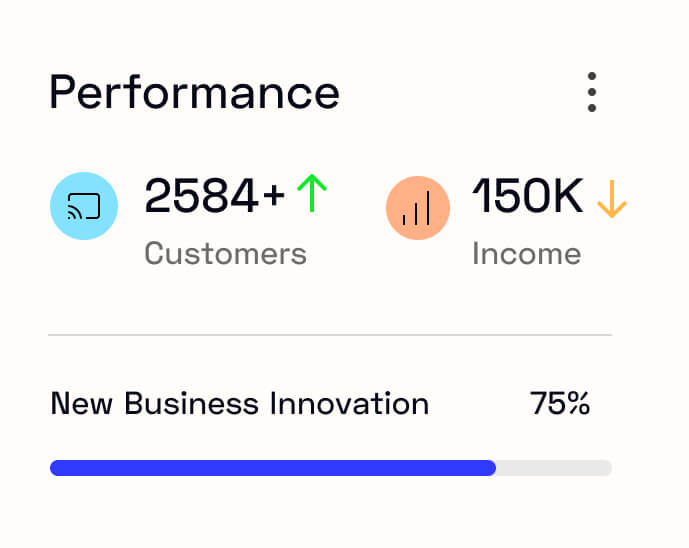This screenshot has width=689, height=548.
Task: Click the horizontal divider line
Action: pyautogui.click(x=330, y=335)
